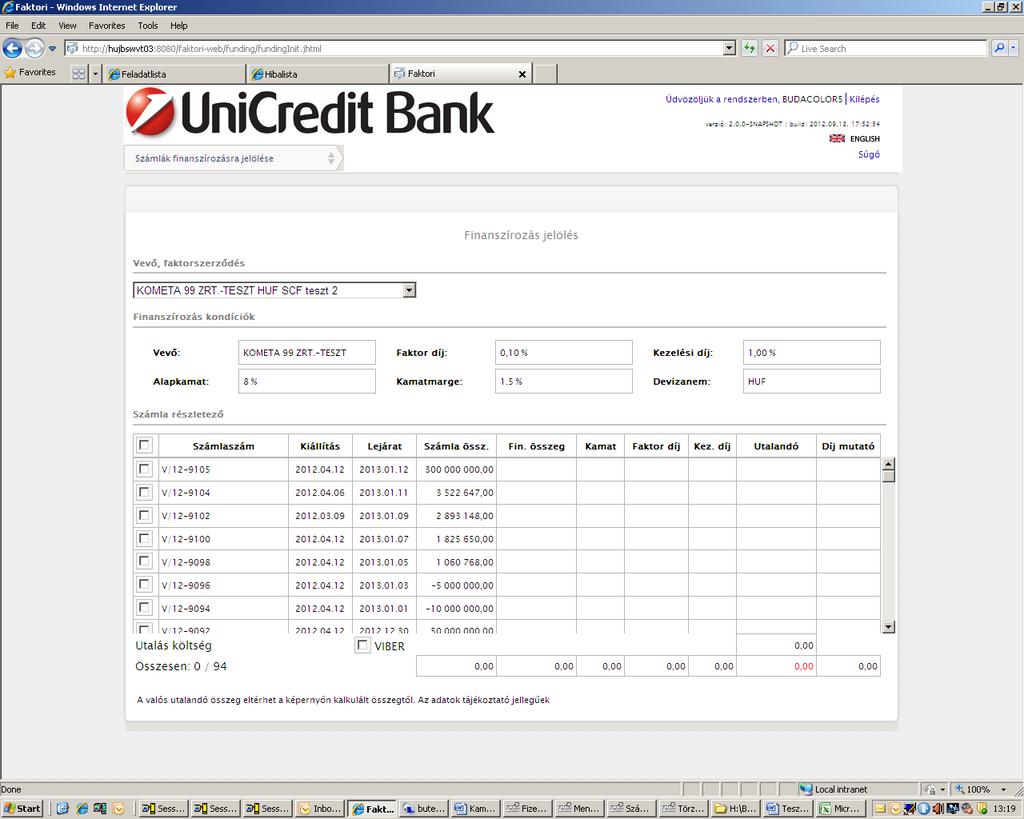Open the Windows Start menu
1024x819 pixels.
click(x=22, y=809)
